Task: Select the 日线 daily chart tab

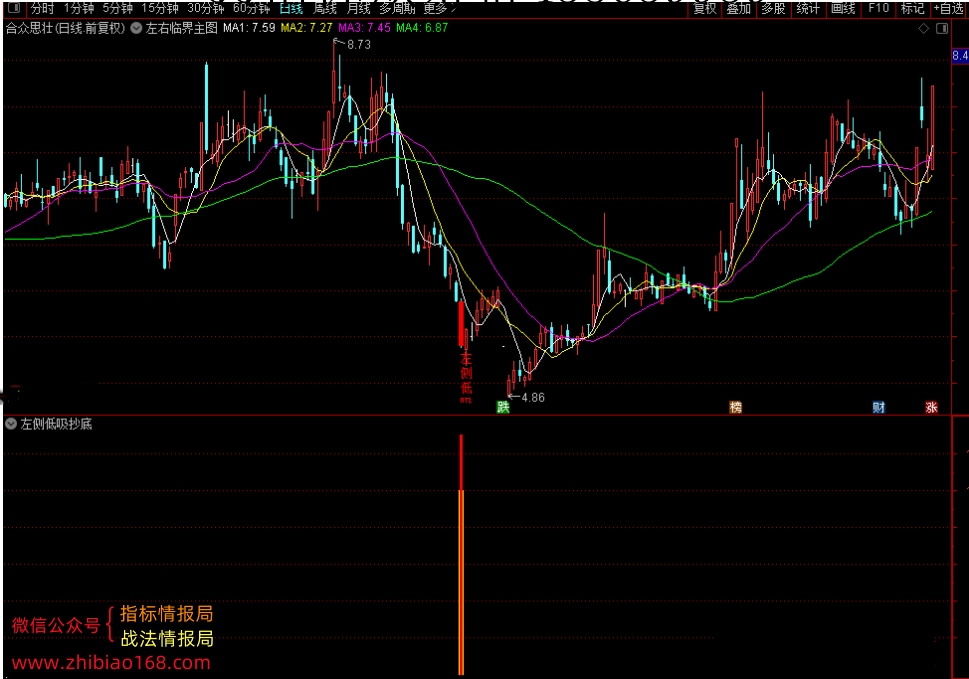Action: click(x=291, y=9)
